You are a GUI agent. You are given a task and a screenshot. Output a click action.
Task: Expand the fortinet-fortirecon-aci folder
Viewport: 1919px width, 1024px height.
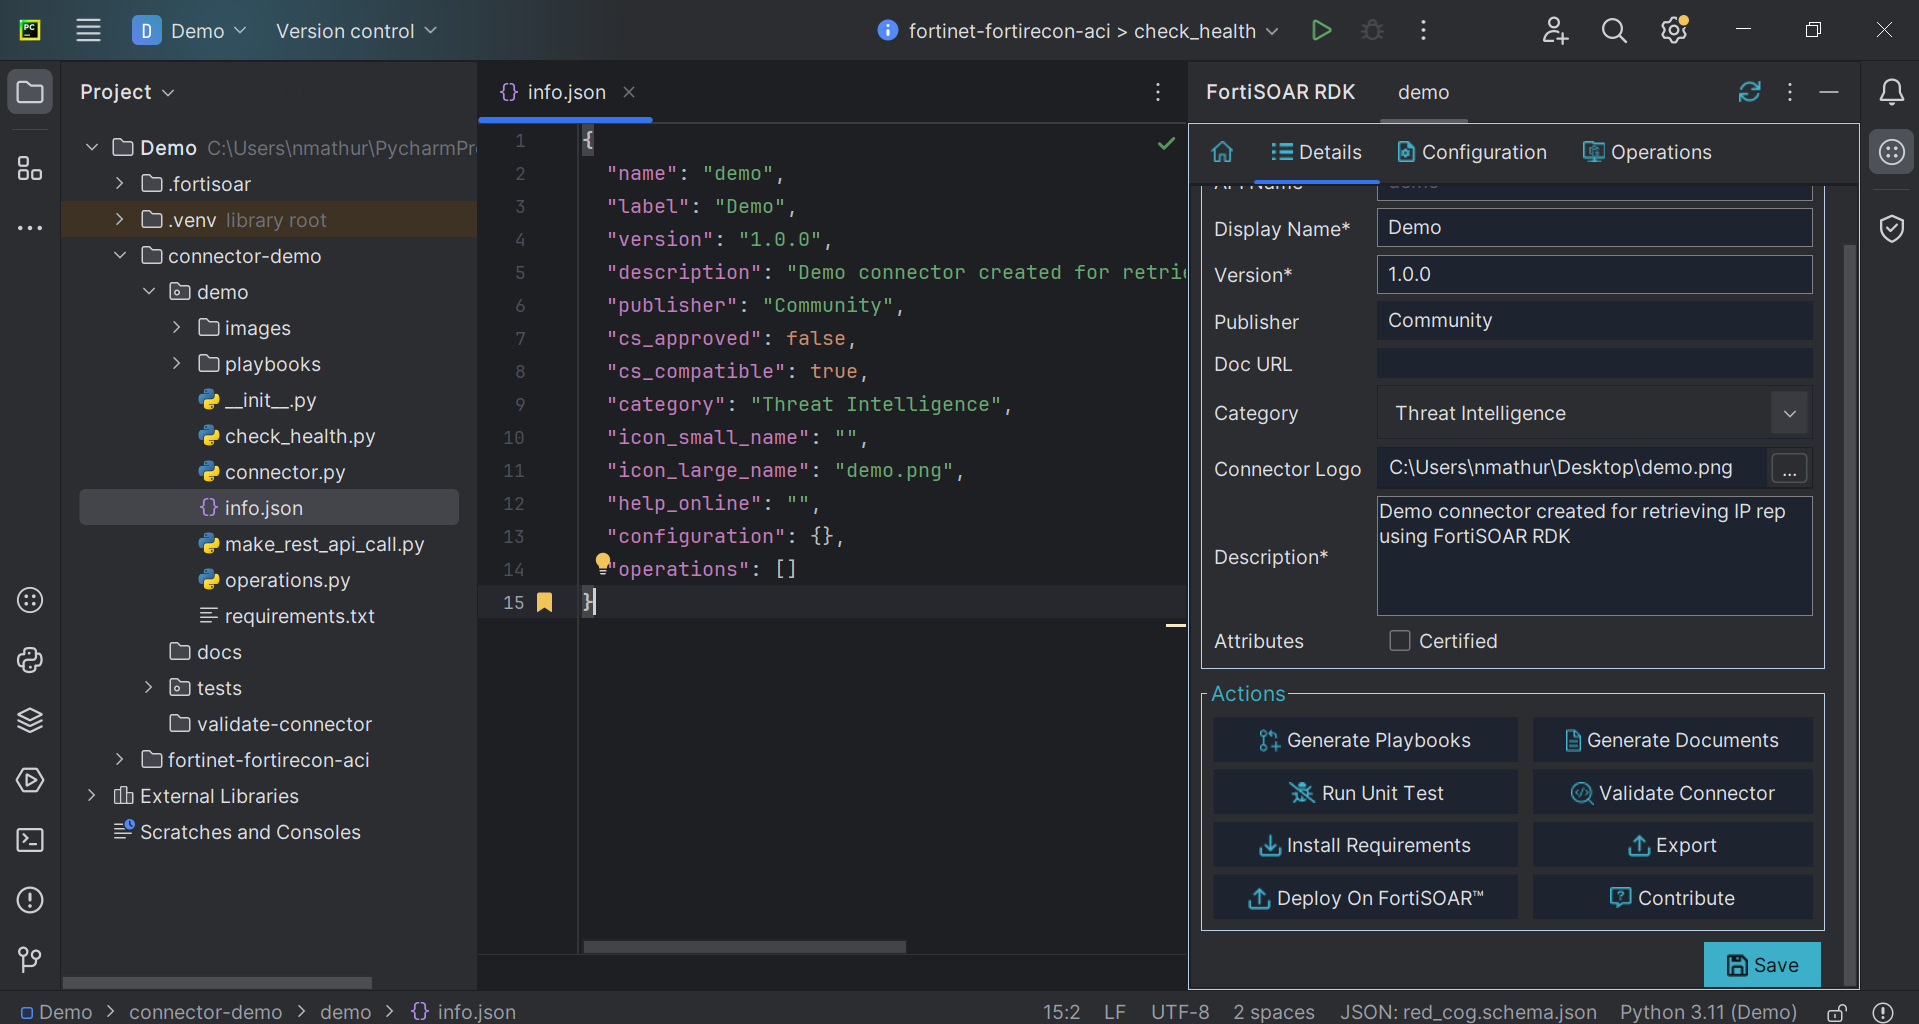pos(120,760)
